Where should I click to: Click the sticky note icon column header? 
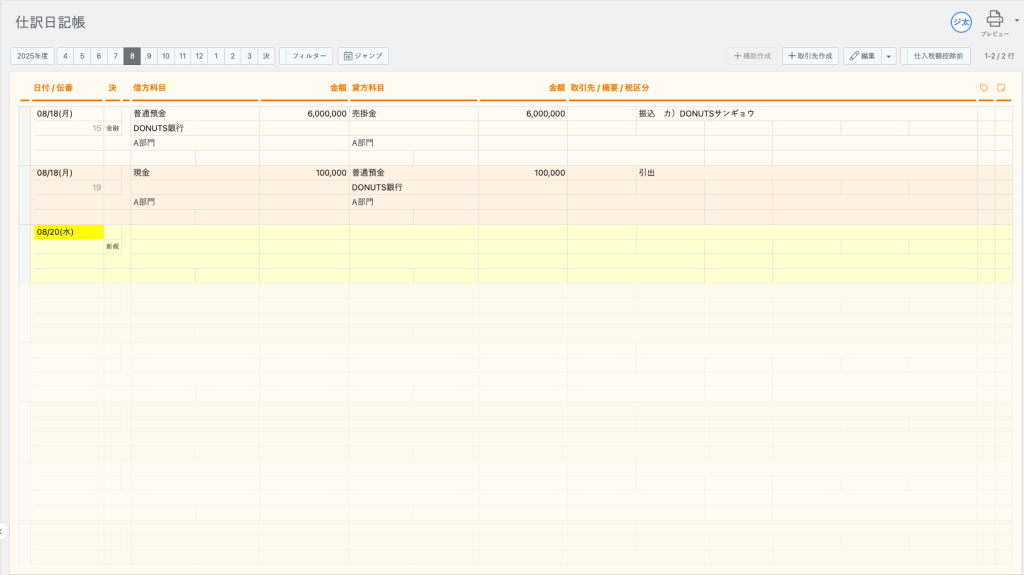pos(1001,88)
